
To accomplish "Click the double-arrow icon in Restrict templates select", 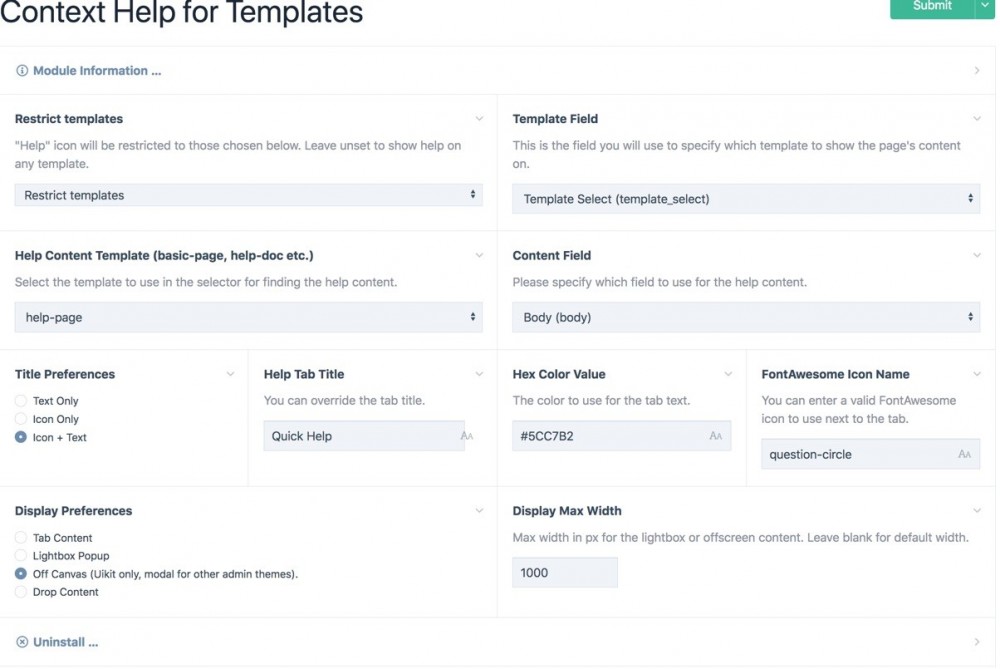I will pos(474,195).
